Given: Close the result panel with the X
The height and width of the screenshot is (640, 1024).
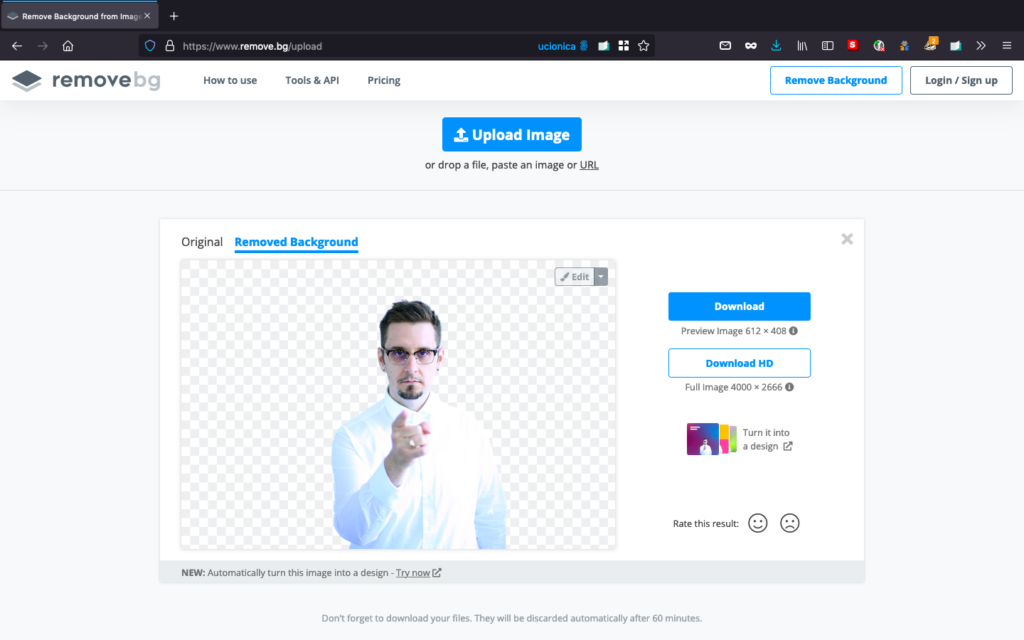Looking at the screenshot, I should coord(847,239).
